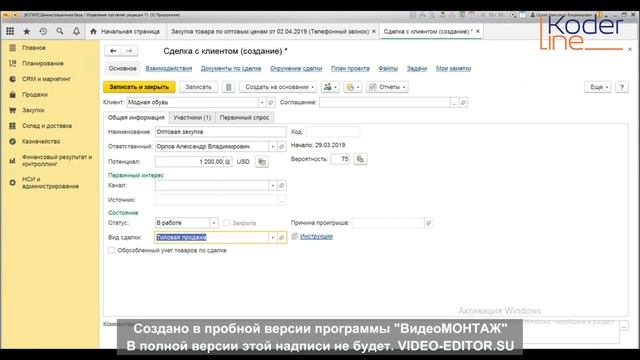This screenshot has width=640, height=360.
Task: Open the sections grid menu icon
Action: point(10,31)
